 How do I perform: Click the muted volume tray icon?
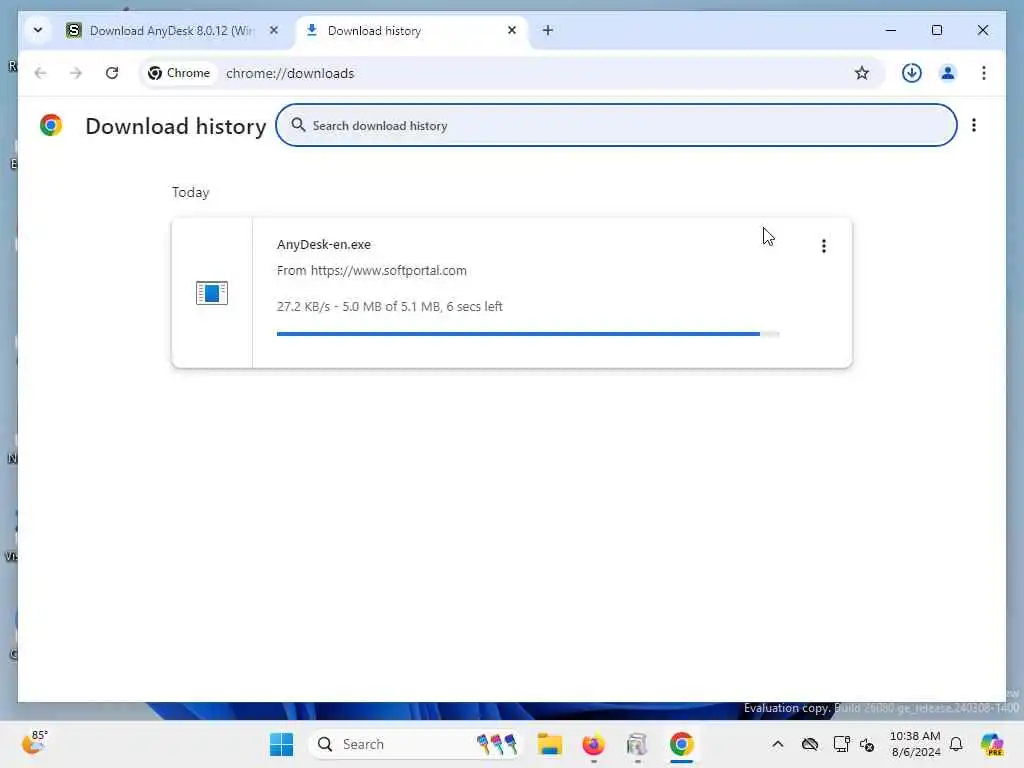coord(867,744)
